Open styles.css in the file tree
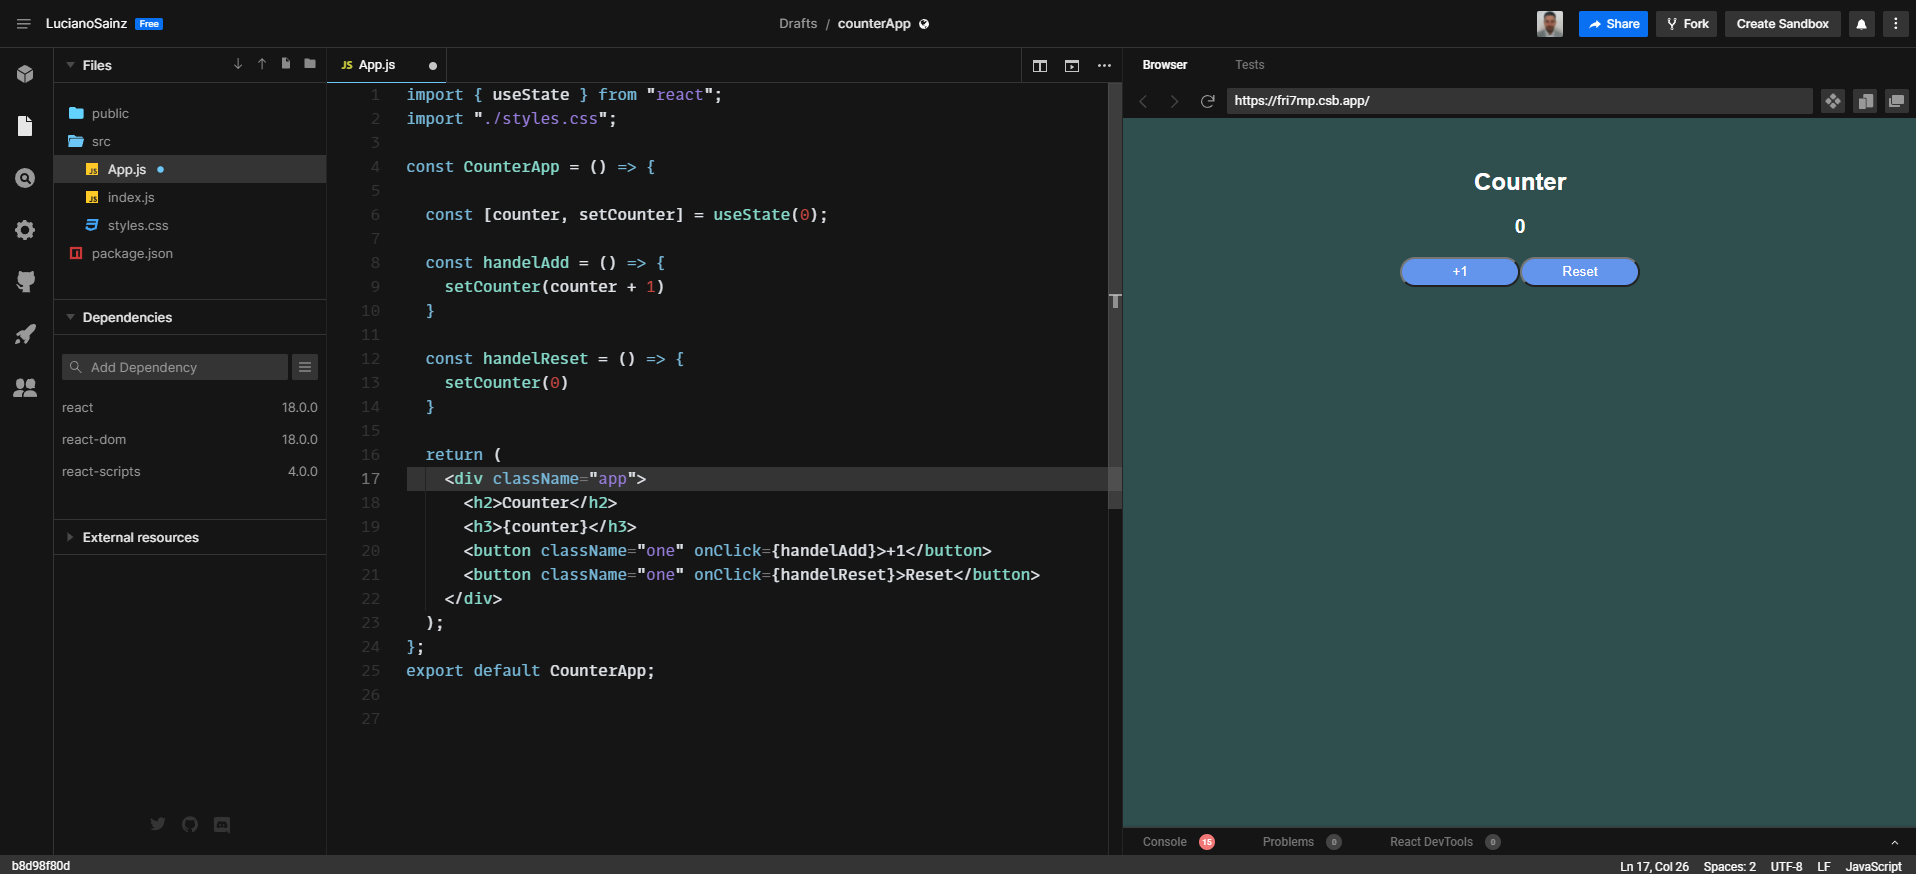The width and height of the screenshot is (1916, 874). pos(190,225)
